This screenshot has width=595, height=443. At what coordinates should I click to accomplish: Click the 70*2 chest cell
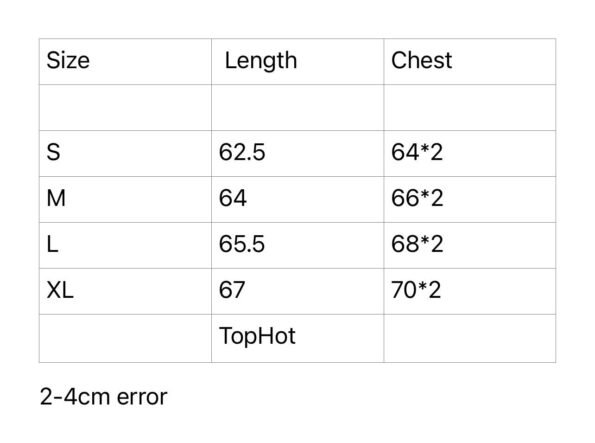point(470,291)
